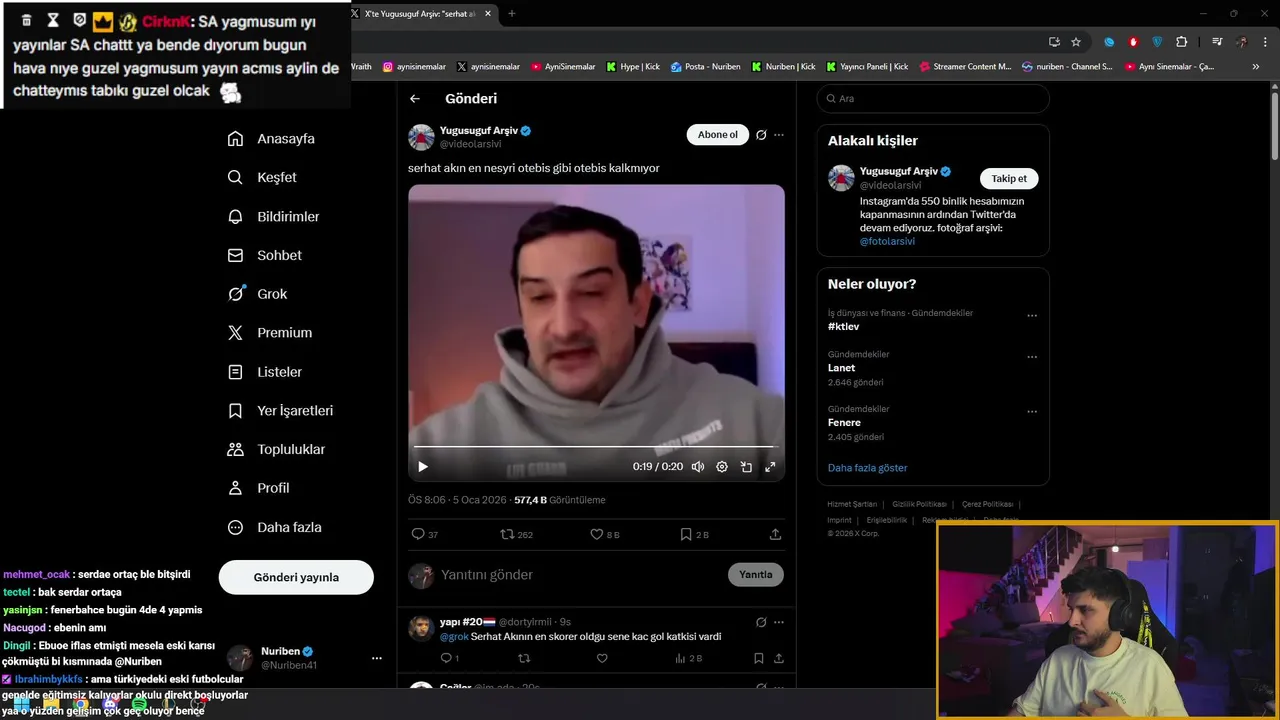Open browser extensions puzzle icon
Image resolution: width=1280 pixels, height=720 pixels.
tap(1181, 42)
